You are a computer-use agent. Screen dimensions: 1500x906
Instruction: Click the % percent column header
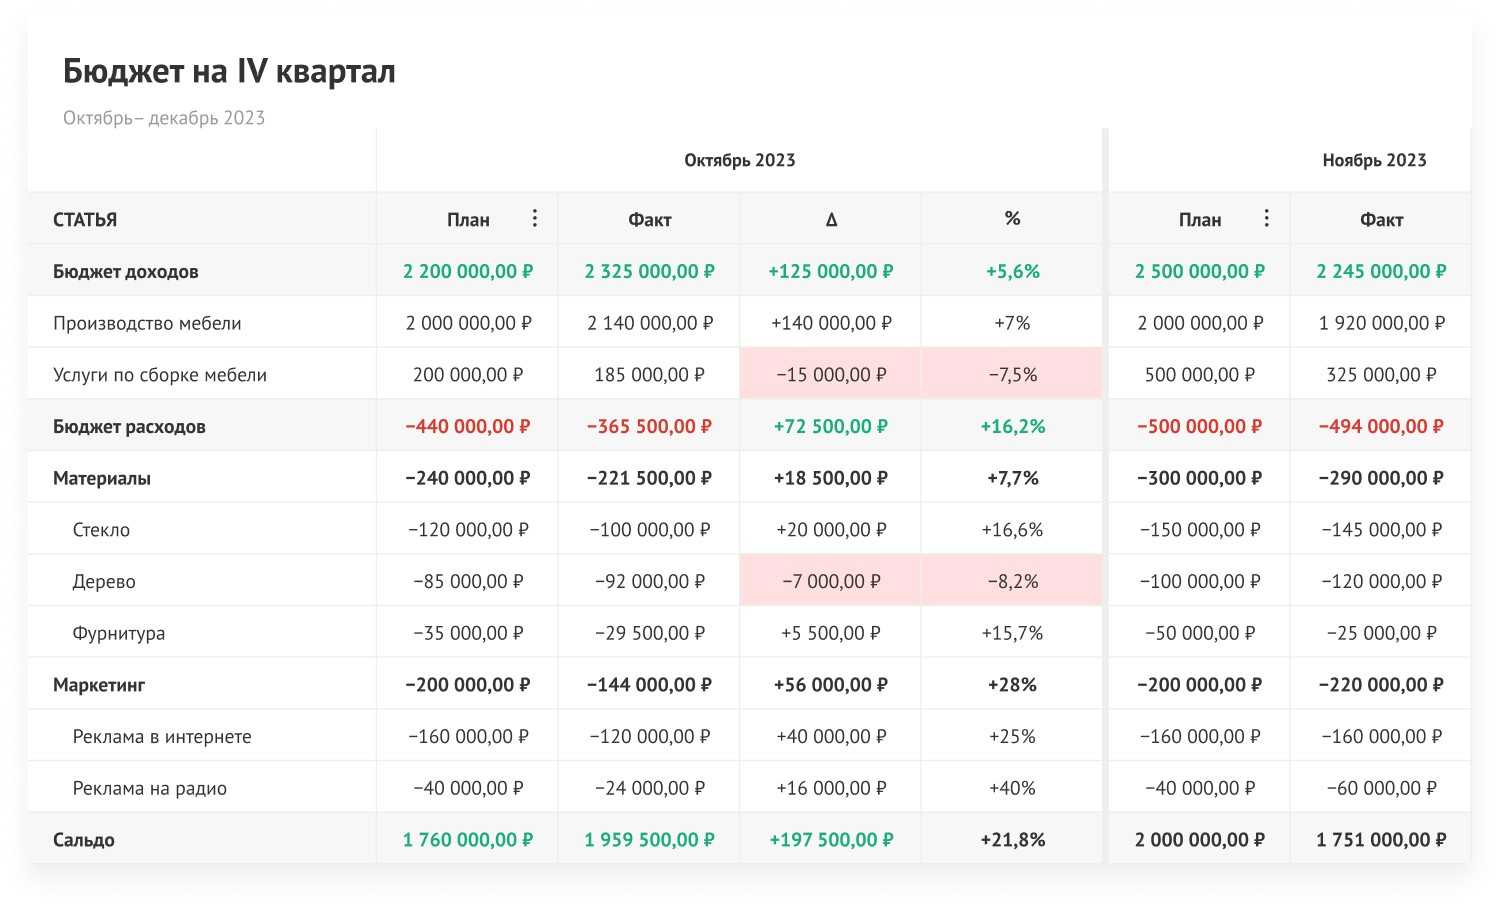pos(1012,219)
